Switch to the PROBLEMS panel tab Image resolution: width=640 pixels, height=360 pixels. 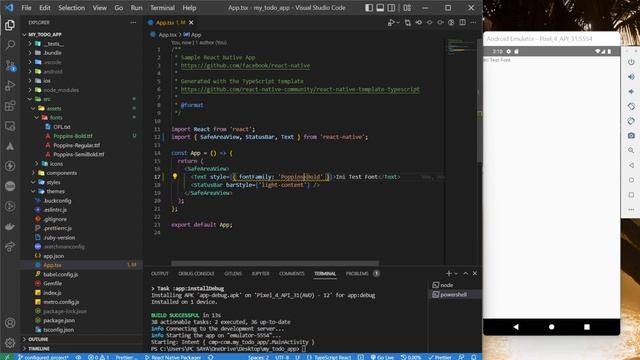point(357,273)
